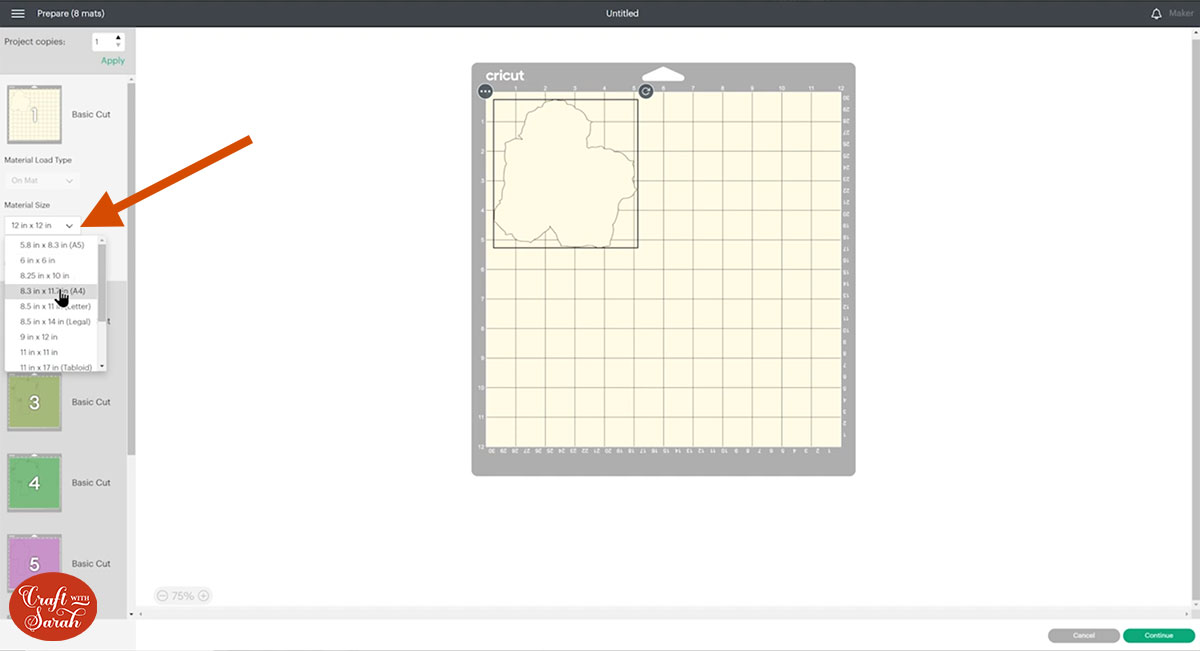Select mat 3 green thumbnail

click(x=34, y=402)
